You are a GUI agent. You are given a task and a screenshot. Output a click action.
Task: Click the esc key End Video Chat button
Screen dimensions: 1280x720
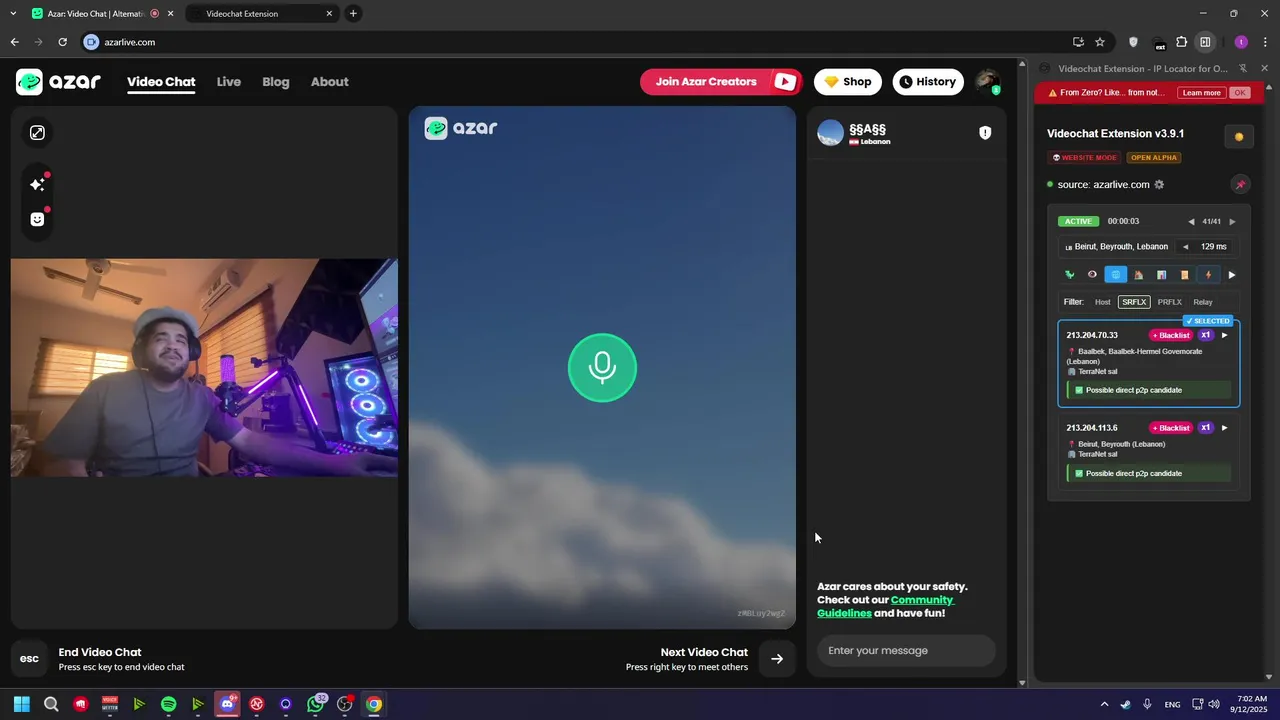(x=29, y=658)
